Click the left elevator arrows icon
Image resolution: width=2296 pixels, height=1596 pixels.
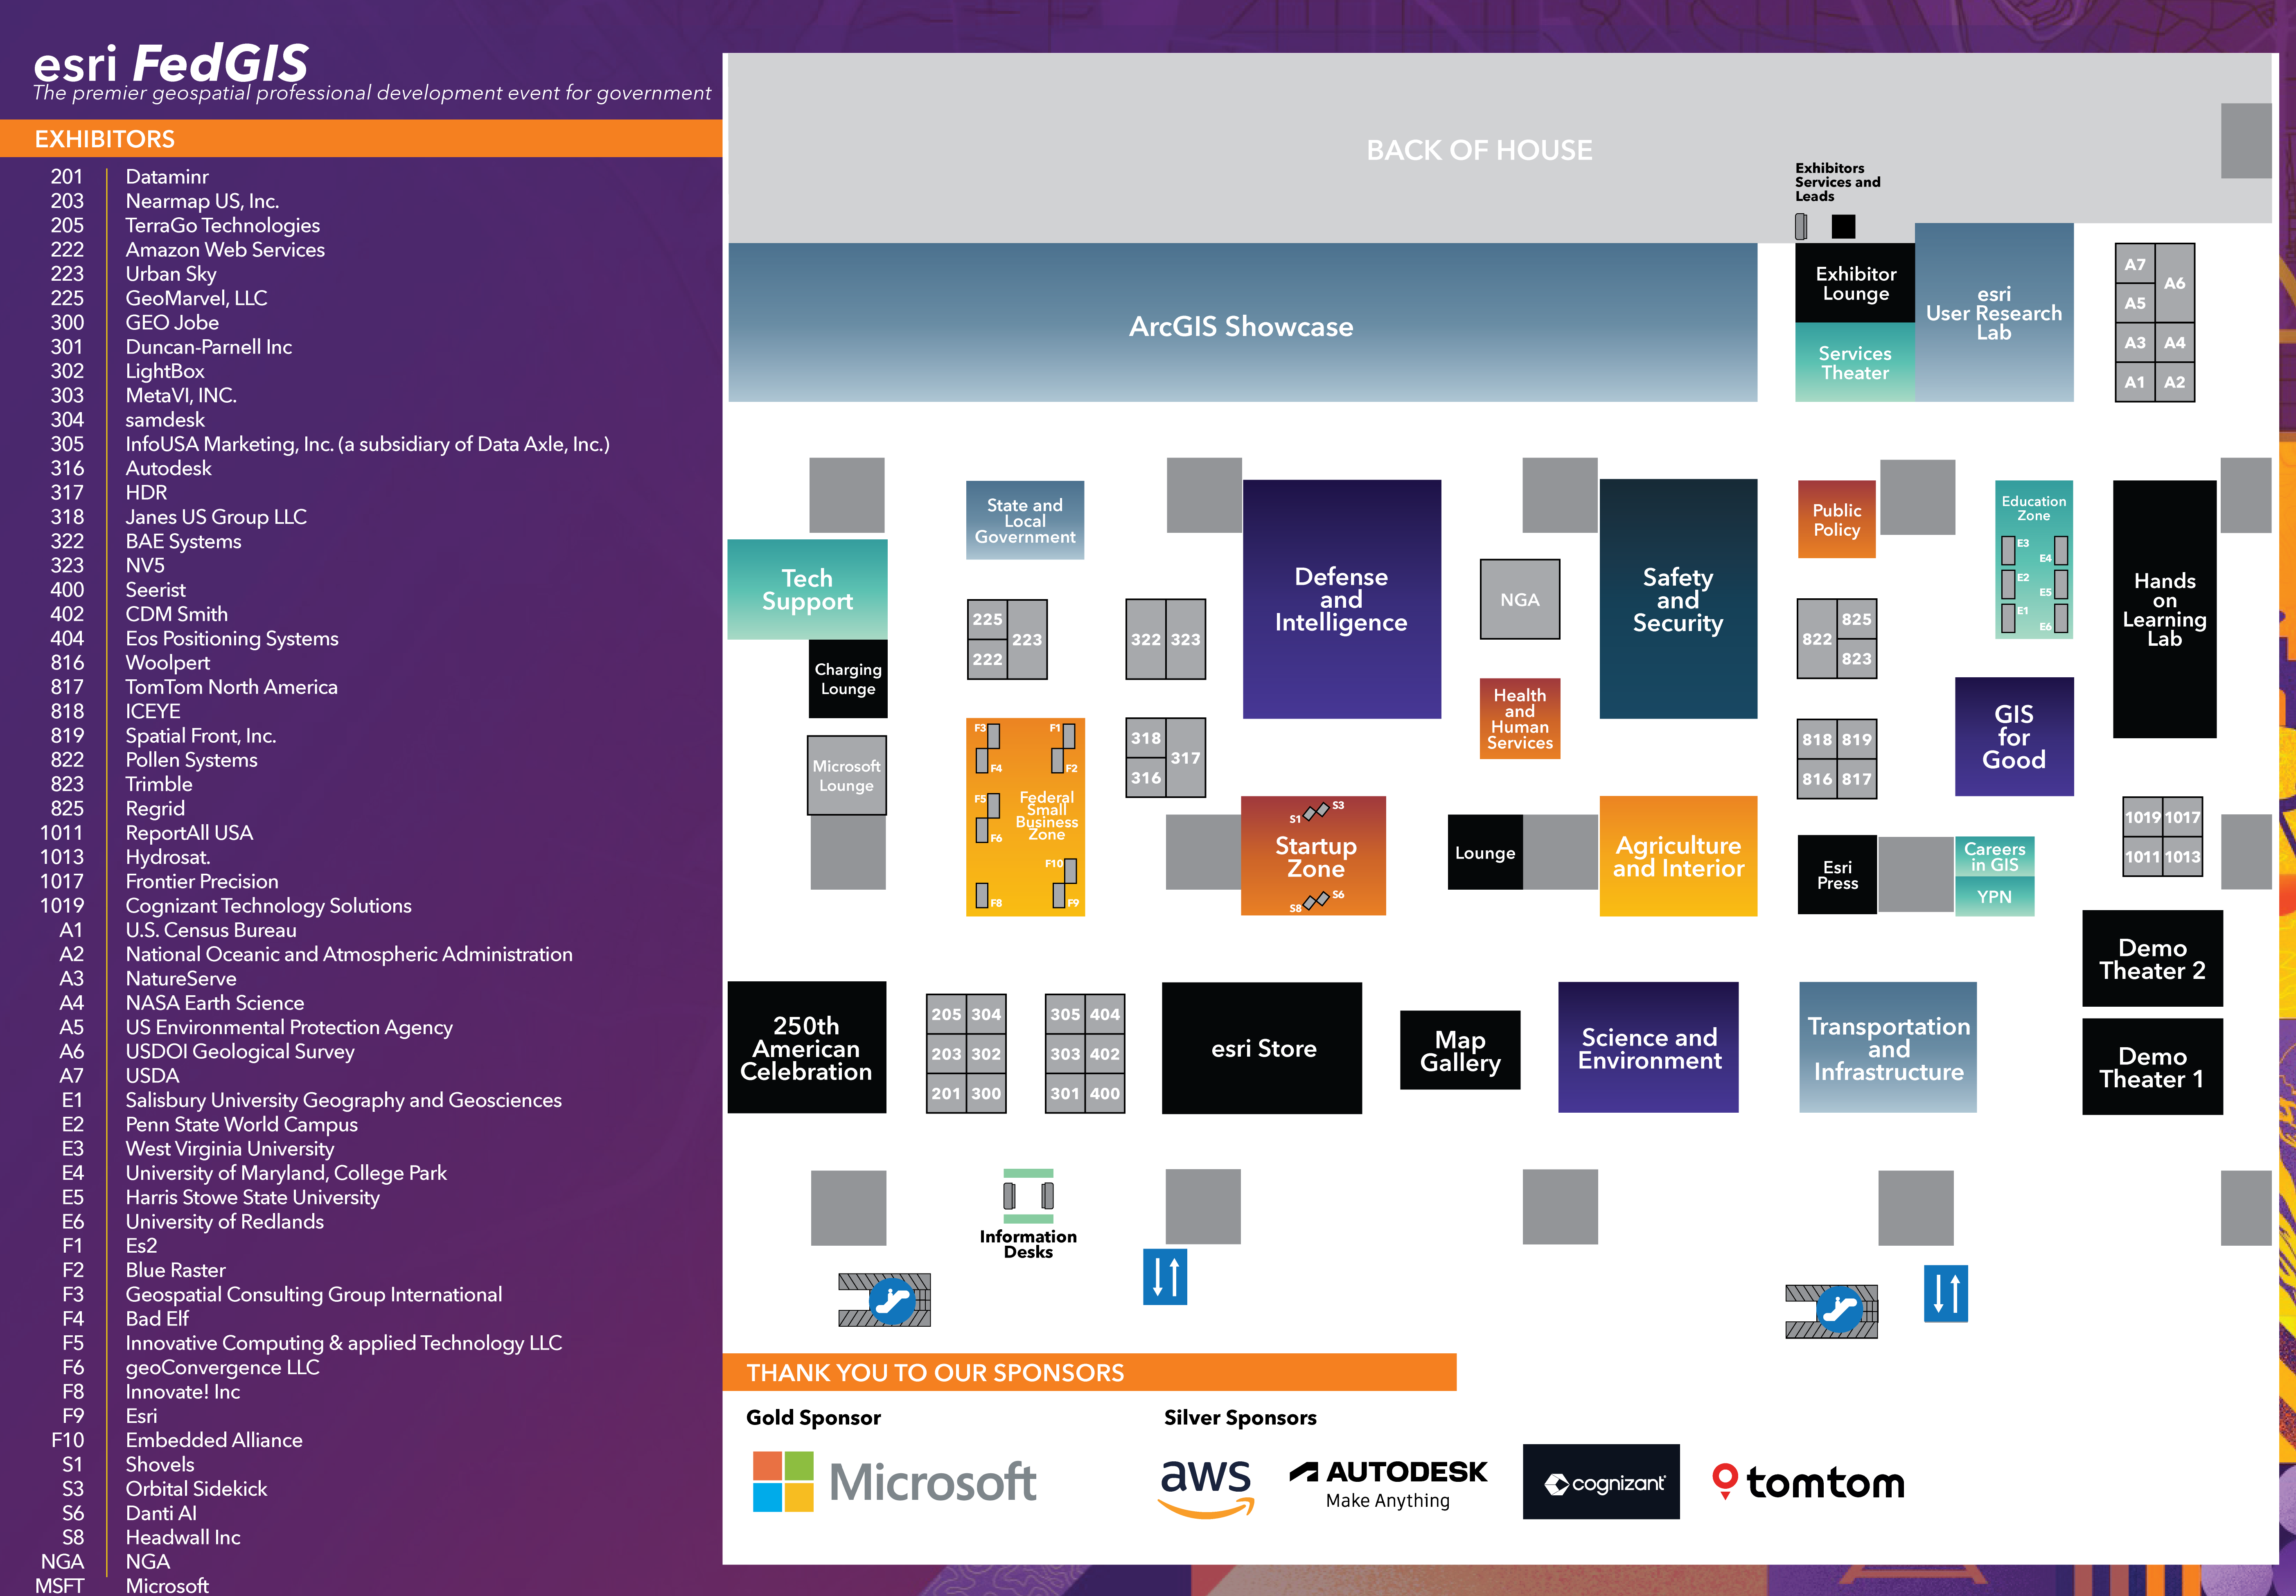[x=1165, y=1277]
